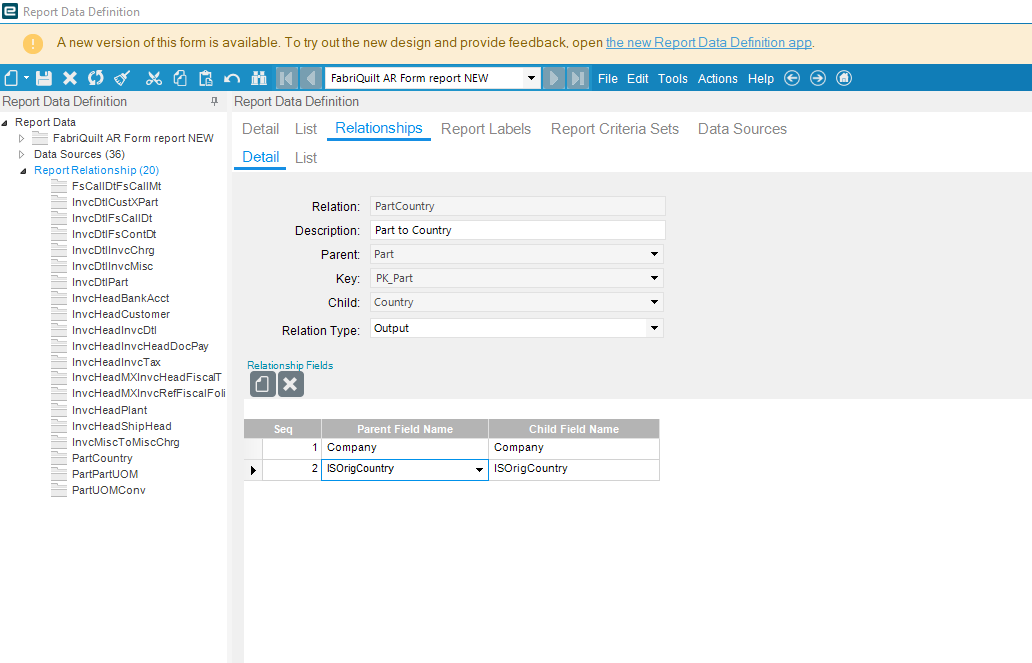Collapse the Report Data root node

tap(5, 122)
